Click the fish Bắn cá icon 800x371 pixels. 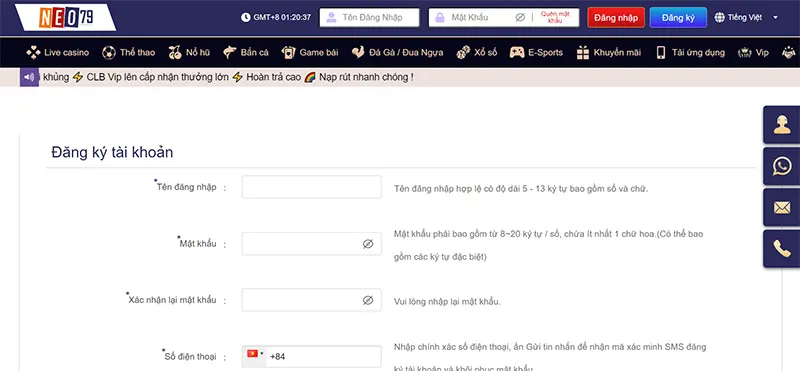pyautogui.click(x=230, y=53)
